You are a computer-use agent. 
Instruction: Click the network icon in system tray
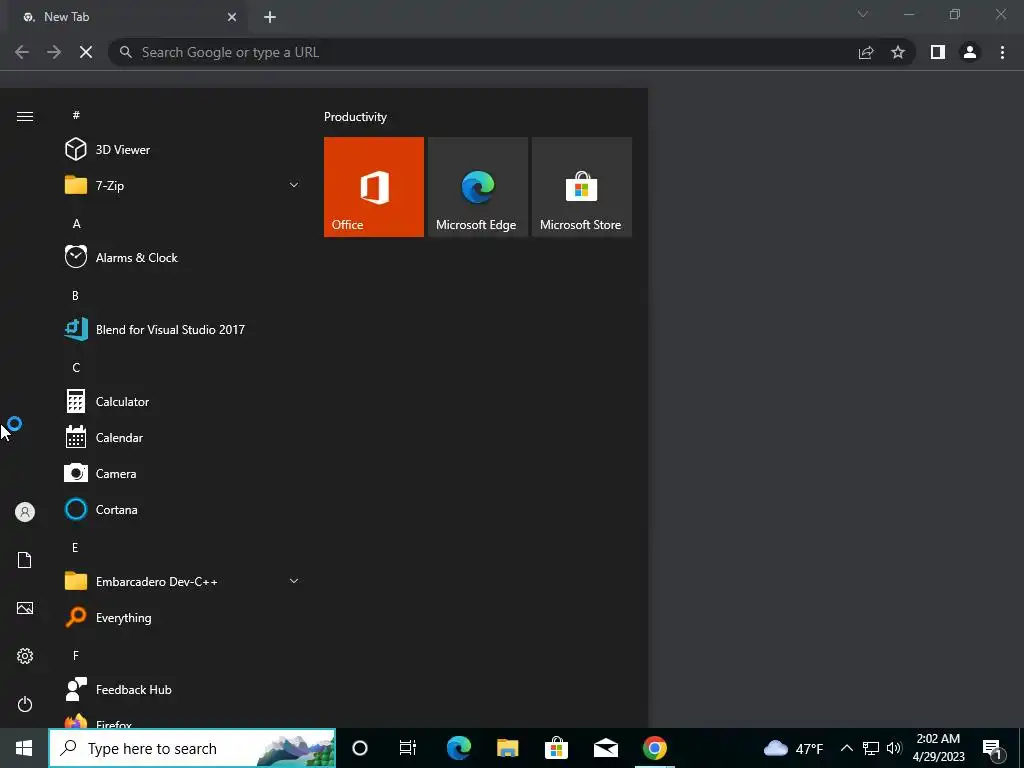871,748
